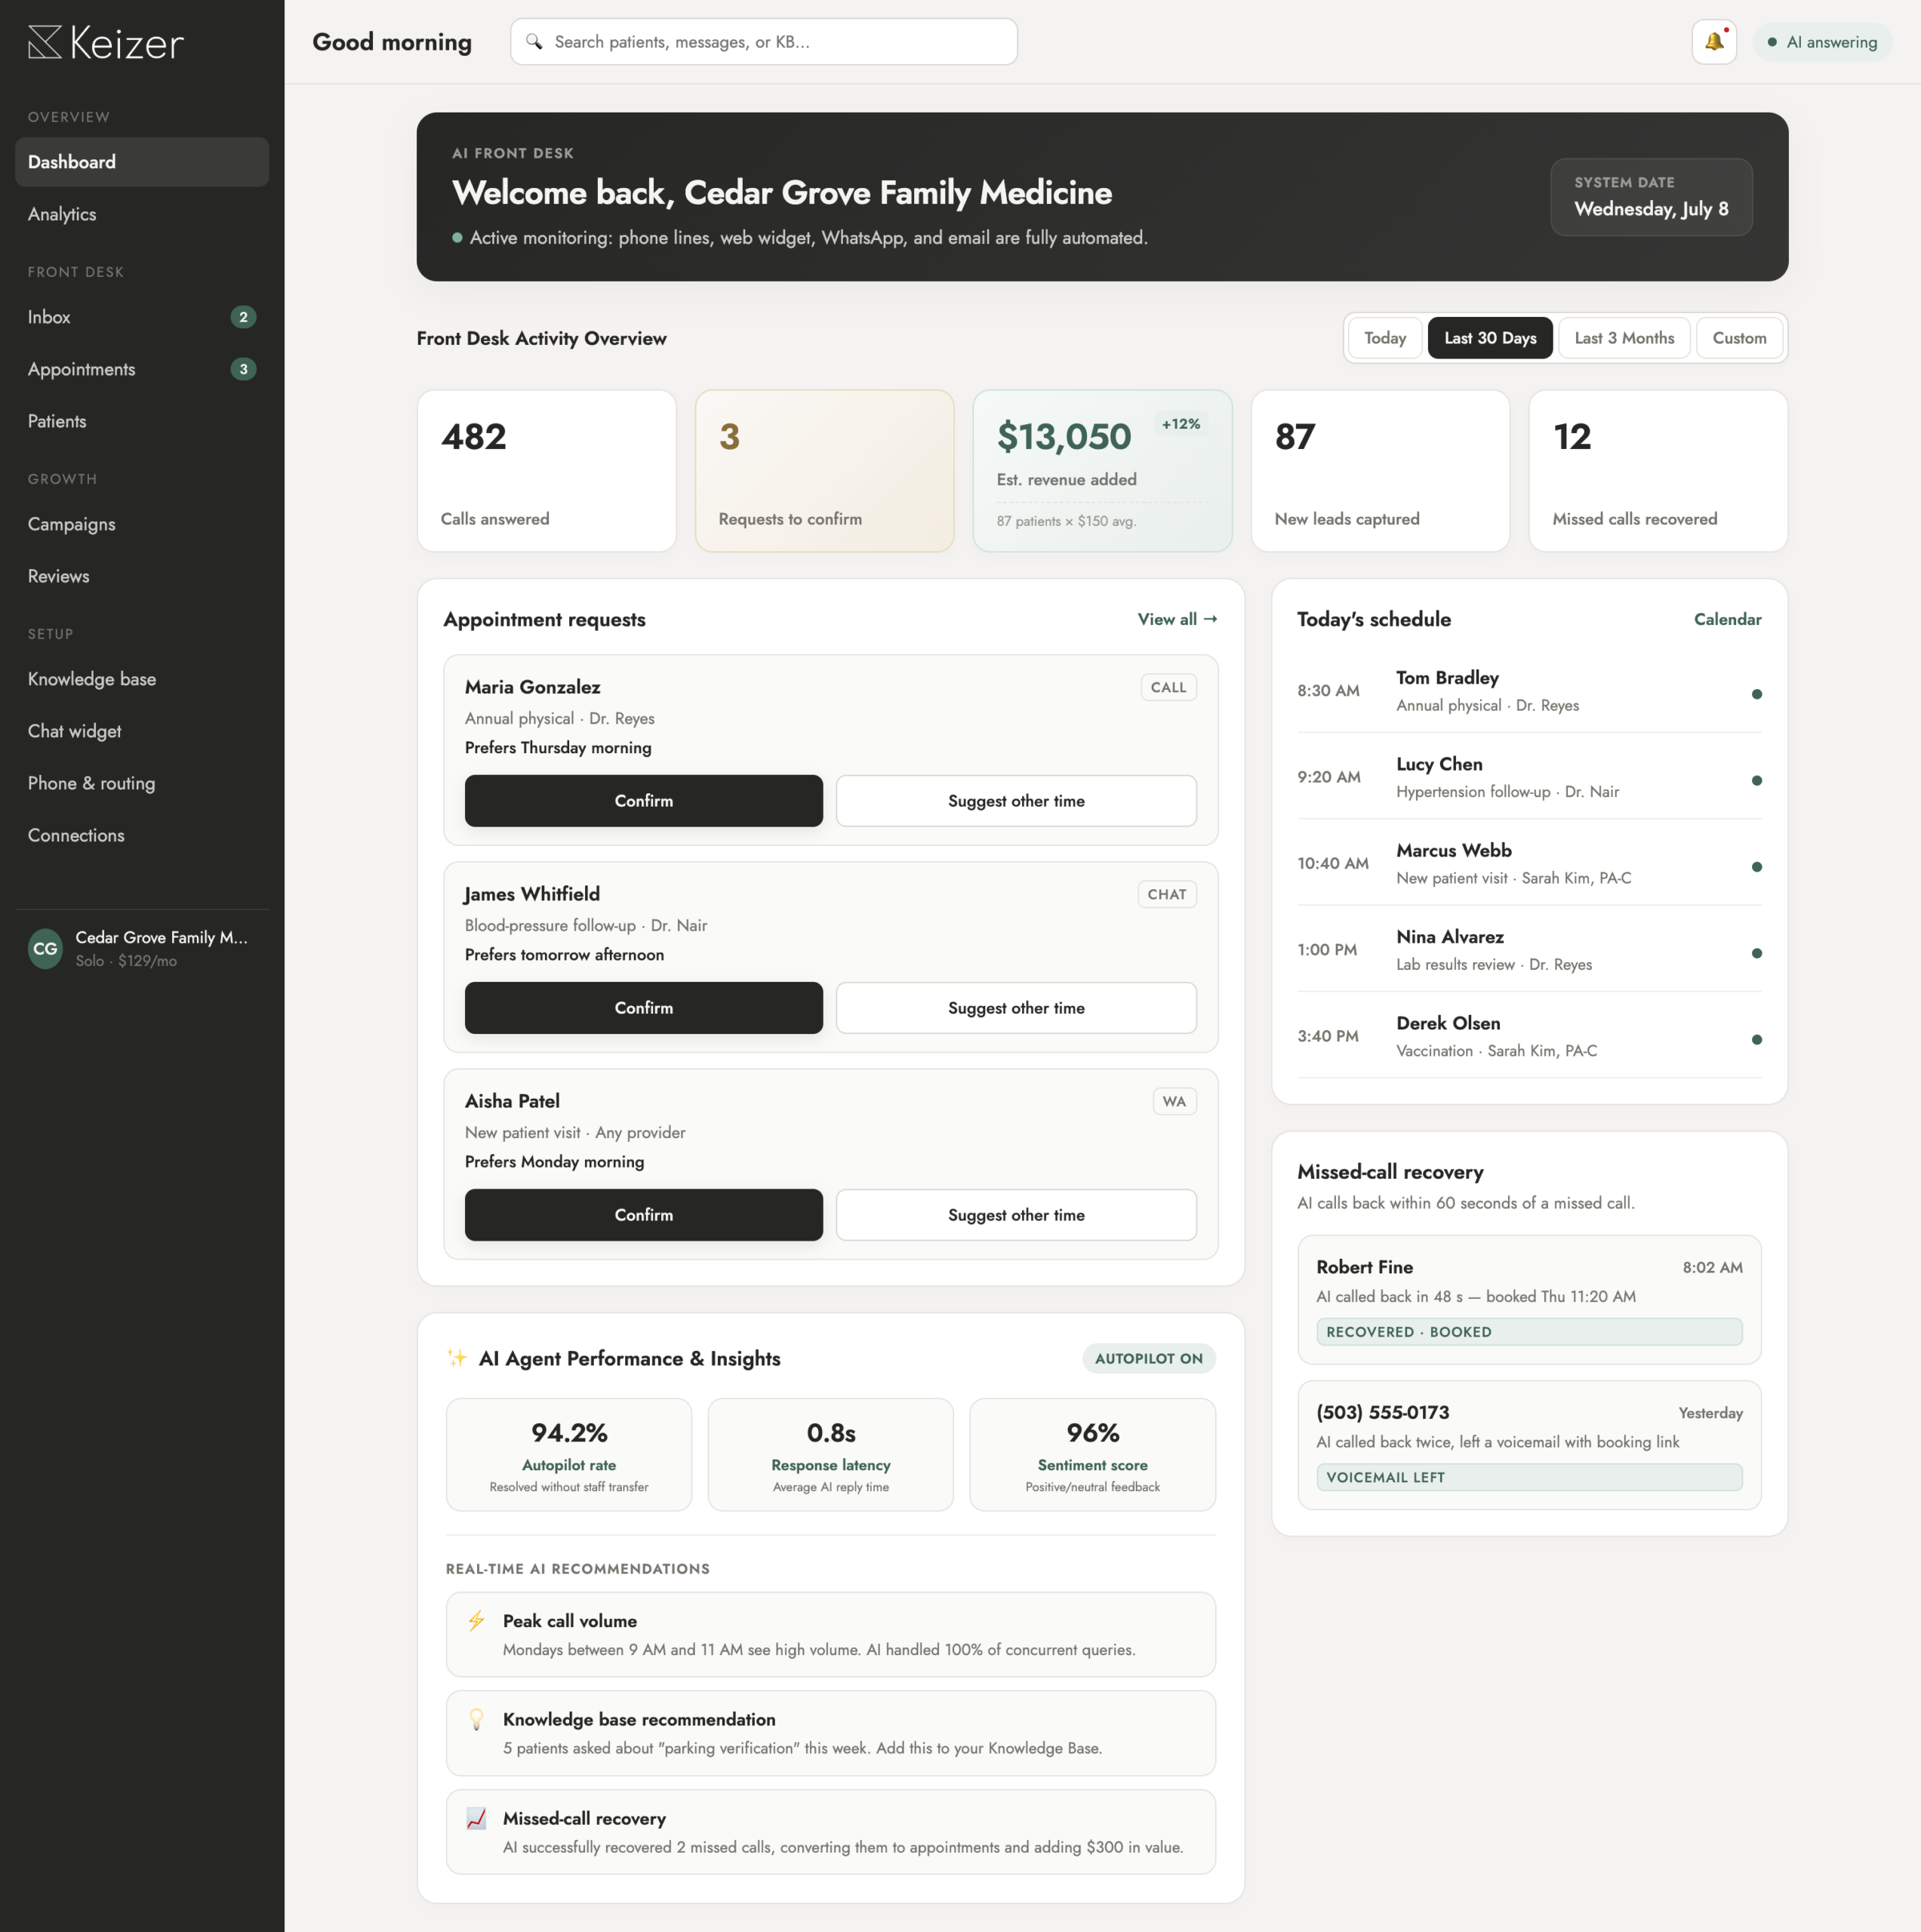Open Campaigns under Growth

pyautogui.click(x=142, y=524)
